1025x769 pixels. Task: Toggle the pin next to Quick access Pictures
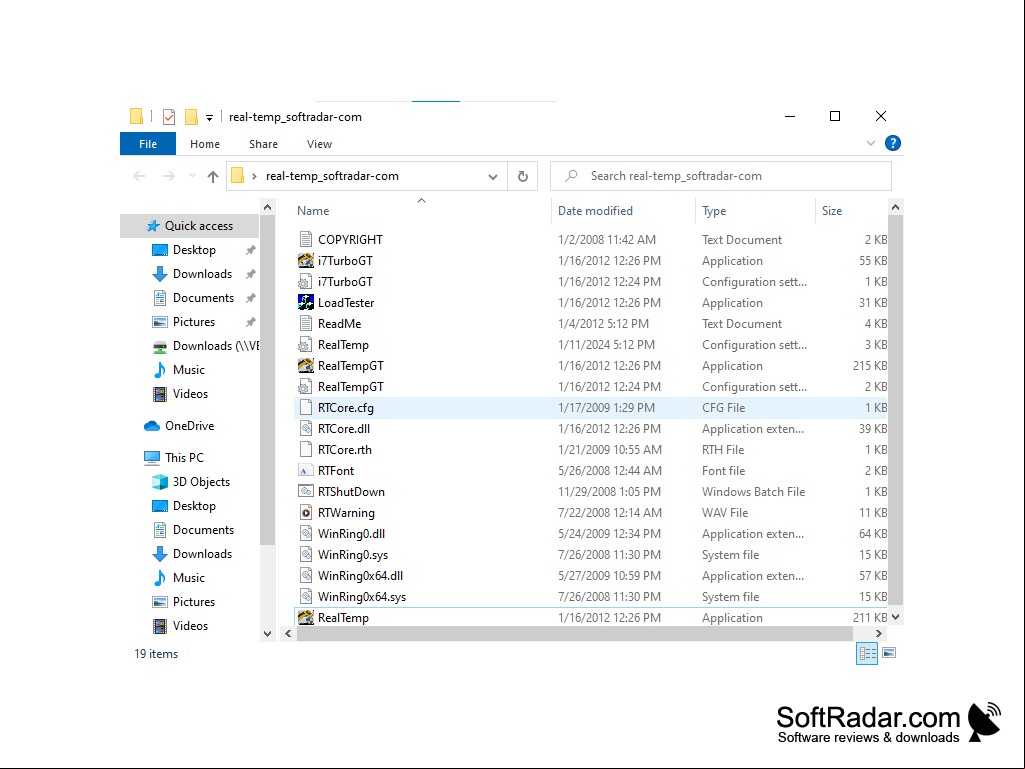coord(250,322)
